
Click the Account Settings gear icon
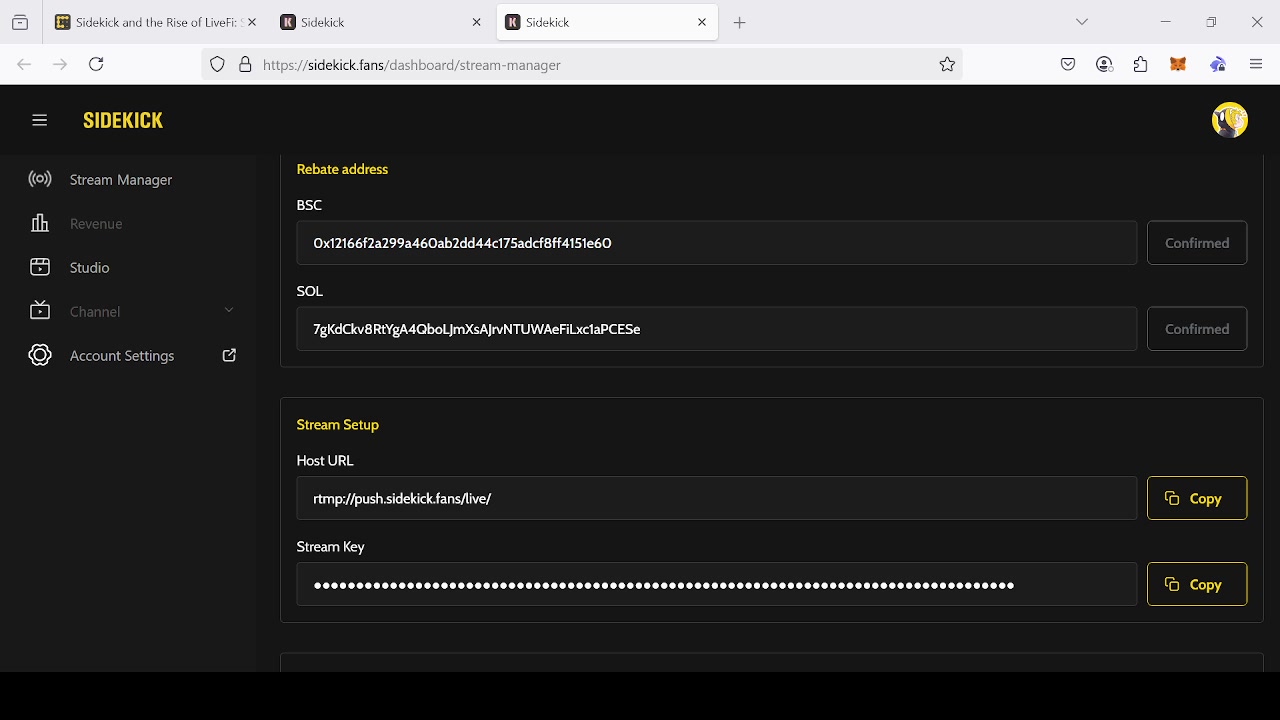(x=40, y=355)
